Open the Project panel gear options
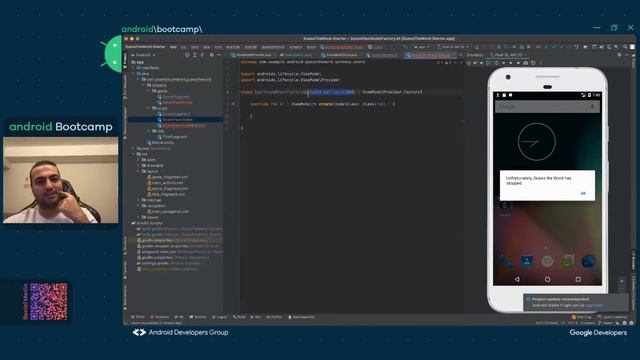The height and width of the screenshot is (360, 640). pos(211,55)
